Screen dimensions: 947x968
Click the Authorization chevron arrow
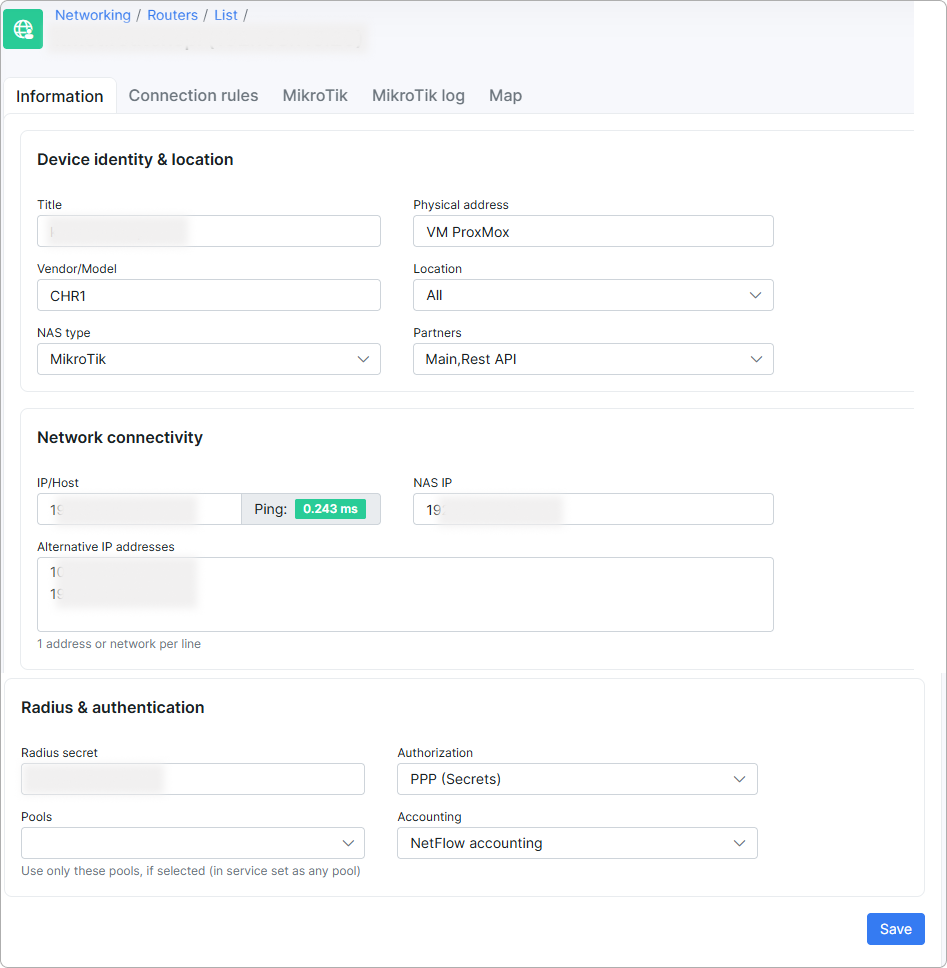pos(740,779)
